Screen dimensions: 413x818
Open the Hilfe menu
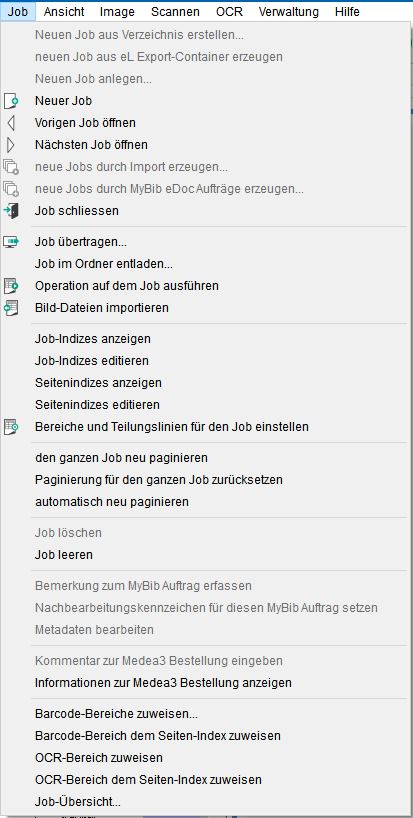(x=347, y=11)
